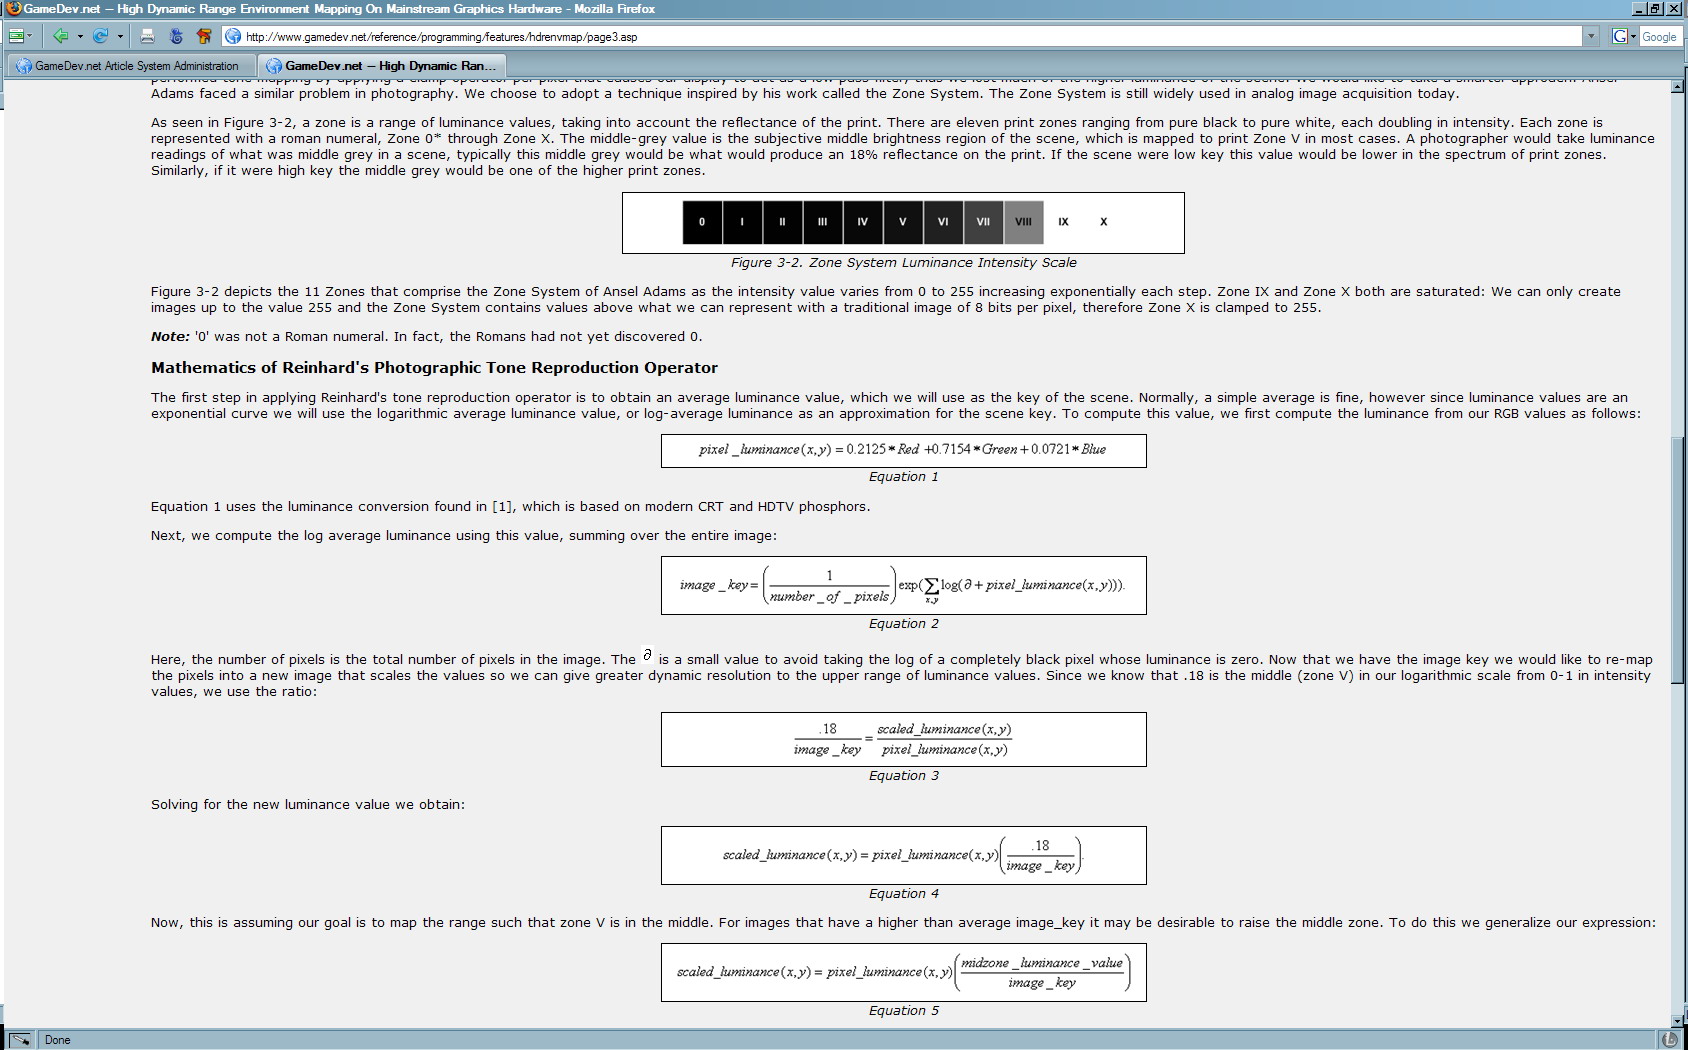Click 'Solving for the new luminance value' sentence
Image resolution: width=1688 pixels, height=1050 pixels.
point(308,805)
